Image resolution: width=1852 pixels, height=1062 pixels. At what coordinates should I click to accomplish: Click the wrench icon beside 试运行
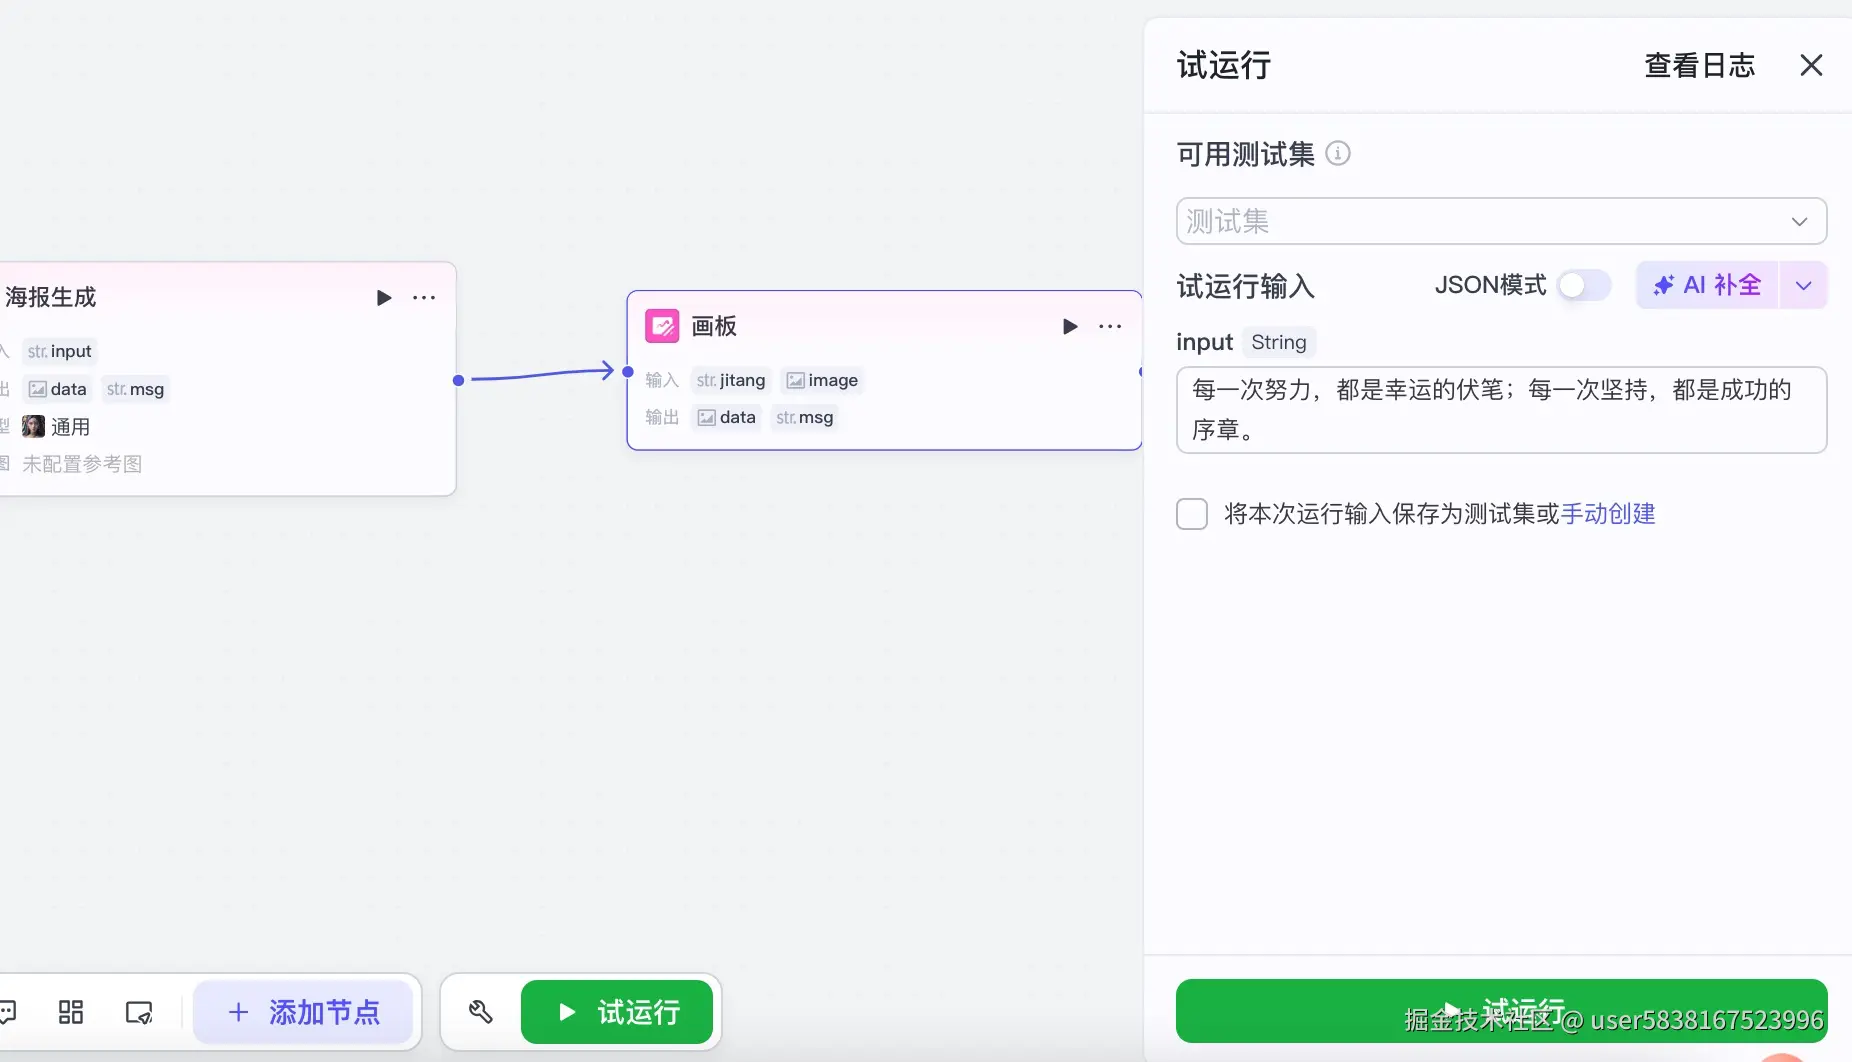(481, 1012)
